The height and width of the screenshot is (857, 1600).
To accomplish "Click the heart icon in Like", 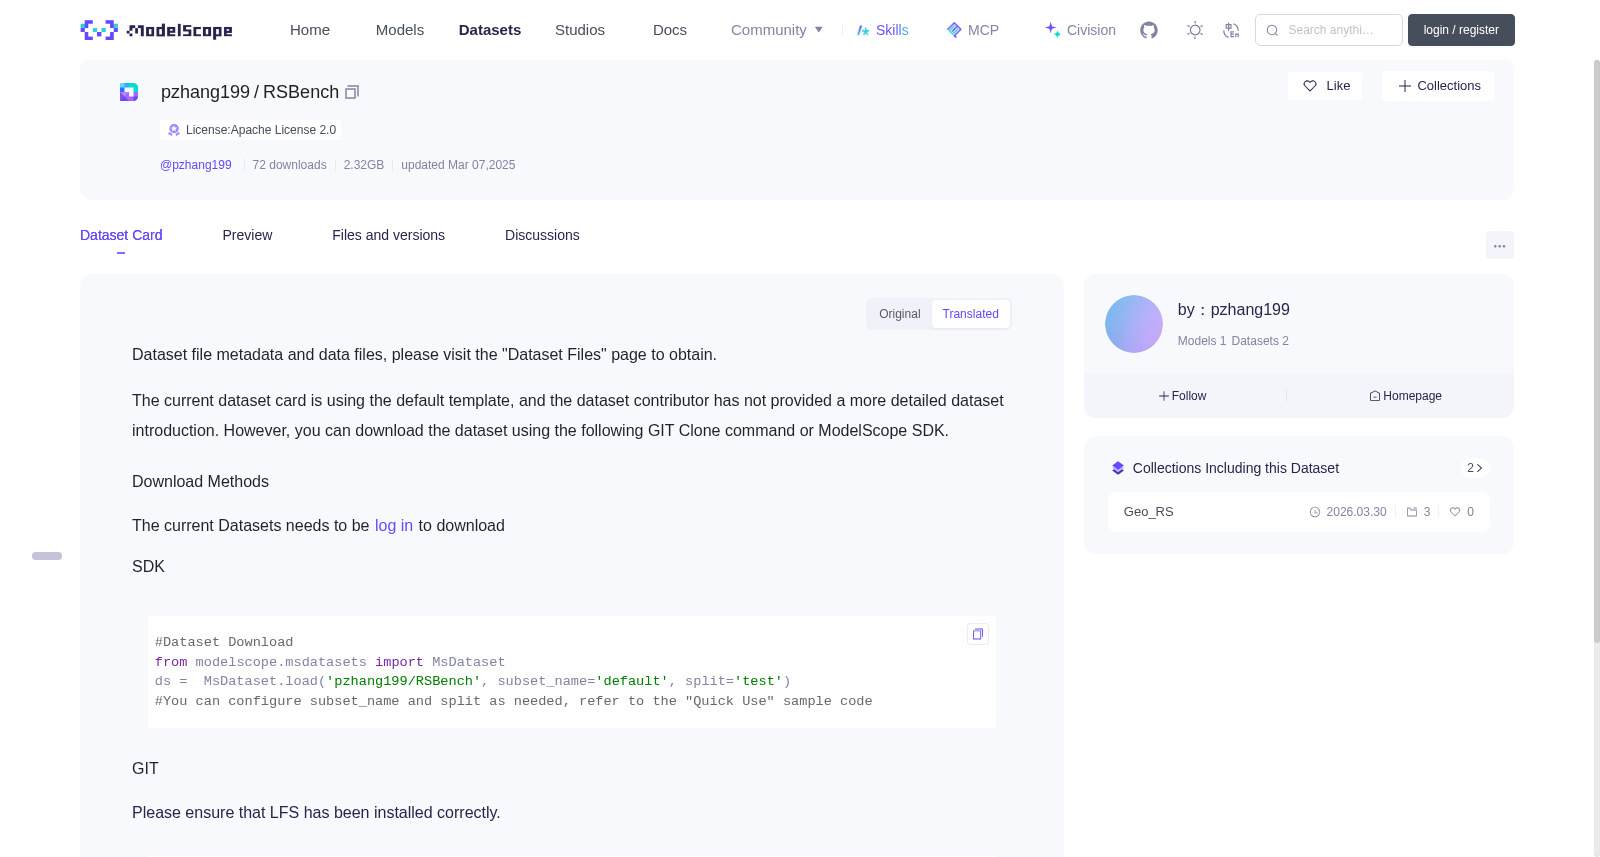I will [x=1310, y=86].
